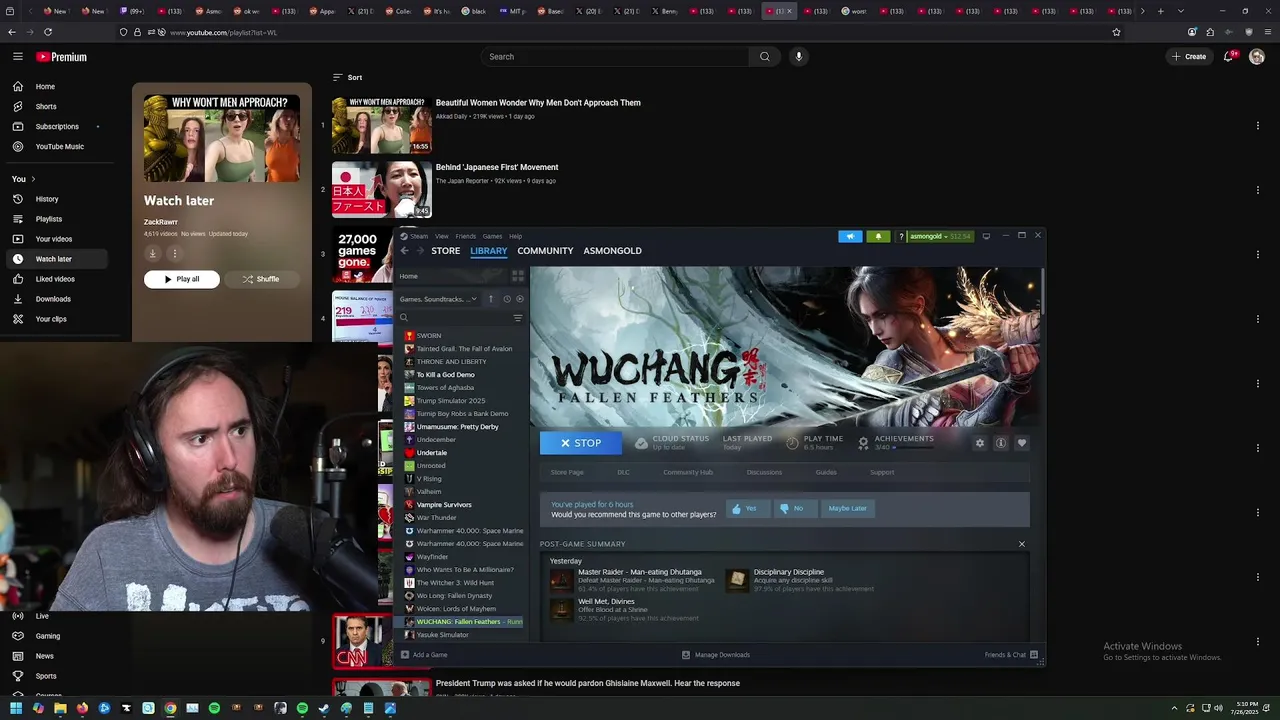Open the Guides link for WUCHANG
Image resolution: width=1280 pixels, height=720 pixels.
826,472
